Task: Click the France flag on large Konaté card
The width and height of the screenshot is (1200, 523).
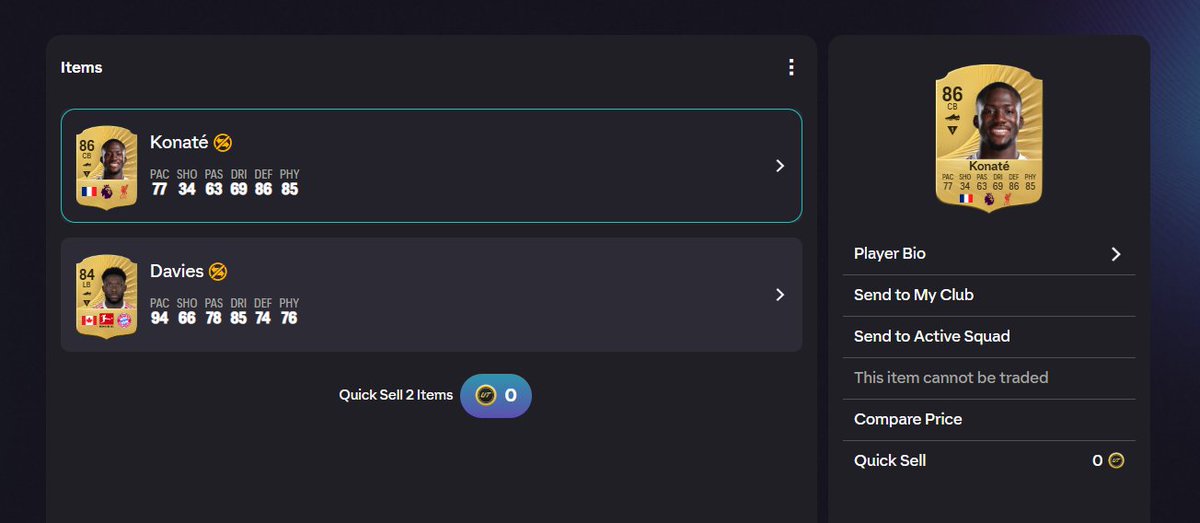Action: click(x=966, y=199)
